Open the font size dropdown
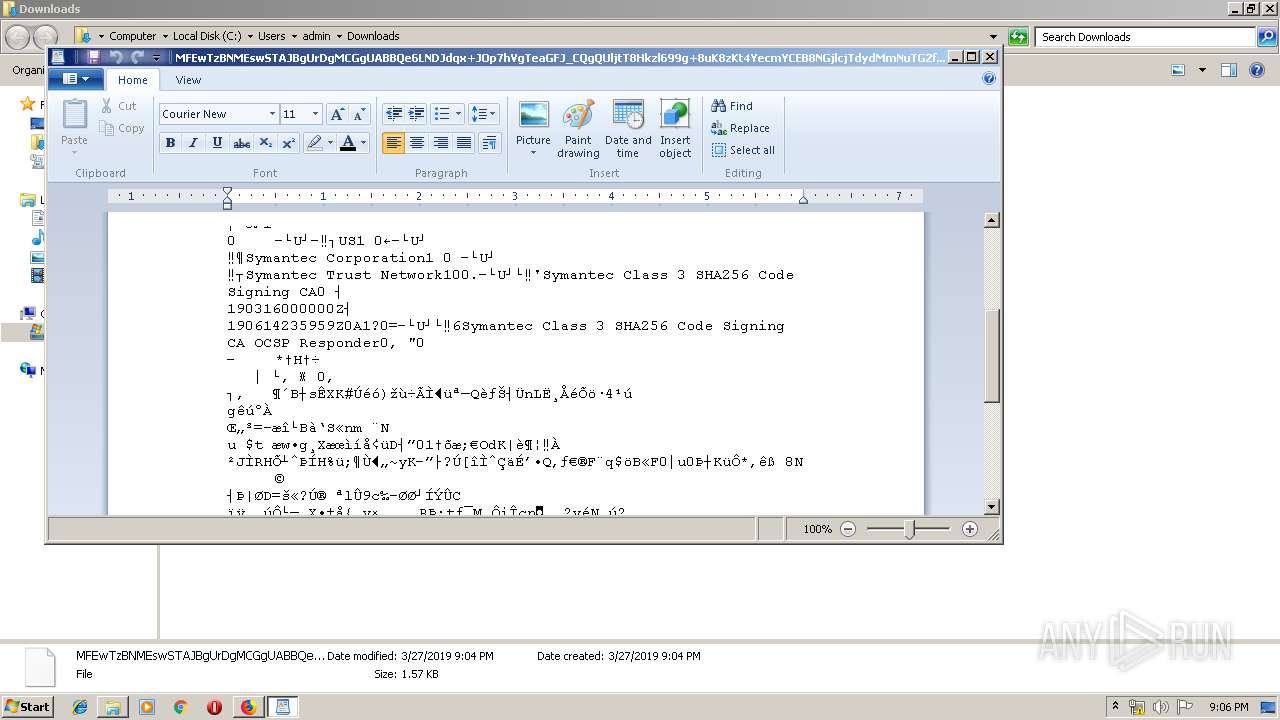This screenshot has height=720, width=1280. click(x=315, y=114)
